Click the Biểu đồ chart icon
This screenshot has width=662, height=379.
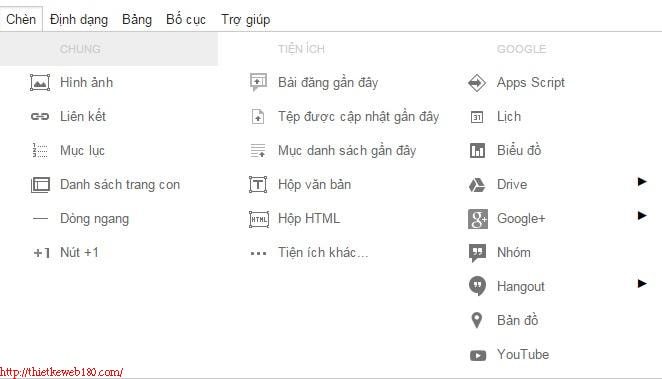(x=477, y=150)
